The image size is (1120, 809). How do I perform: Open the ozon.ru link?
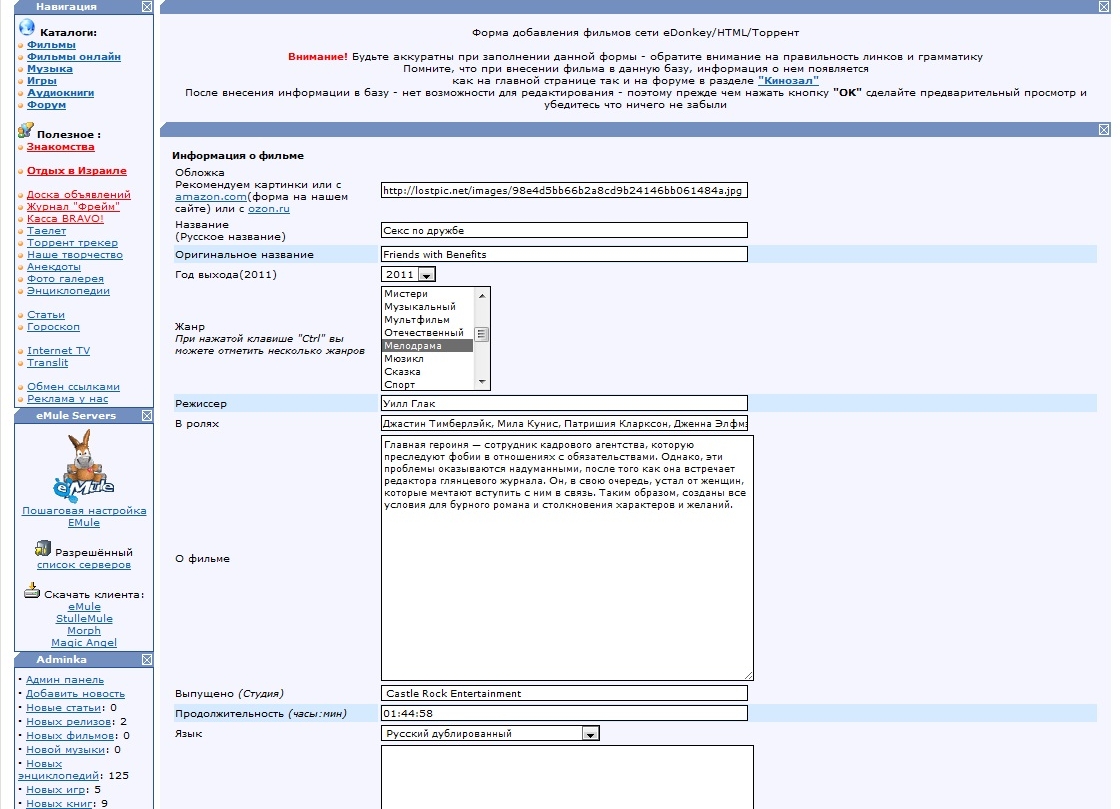(x=269, y=209)
